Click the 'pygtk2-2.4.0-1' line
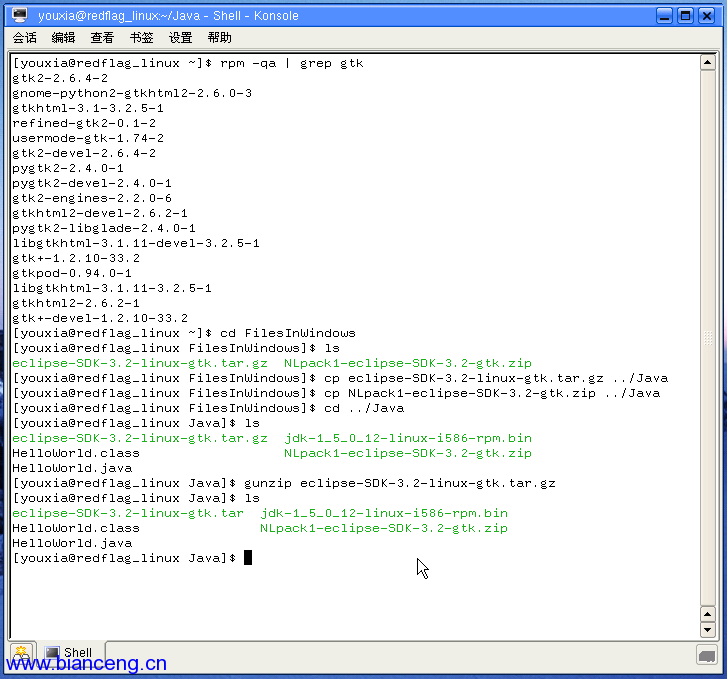Viewport: 727px width, 679px height. pos(68,168)
